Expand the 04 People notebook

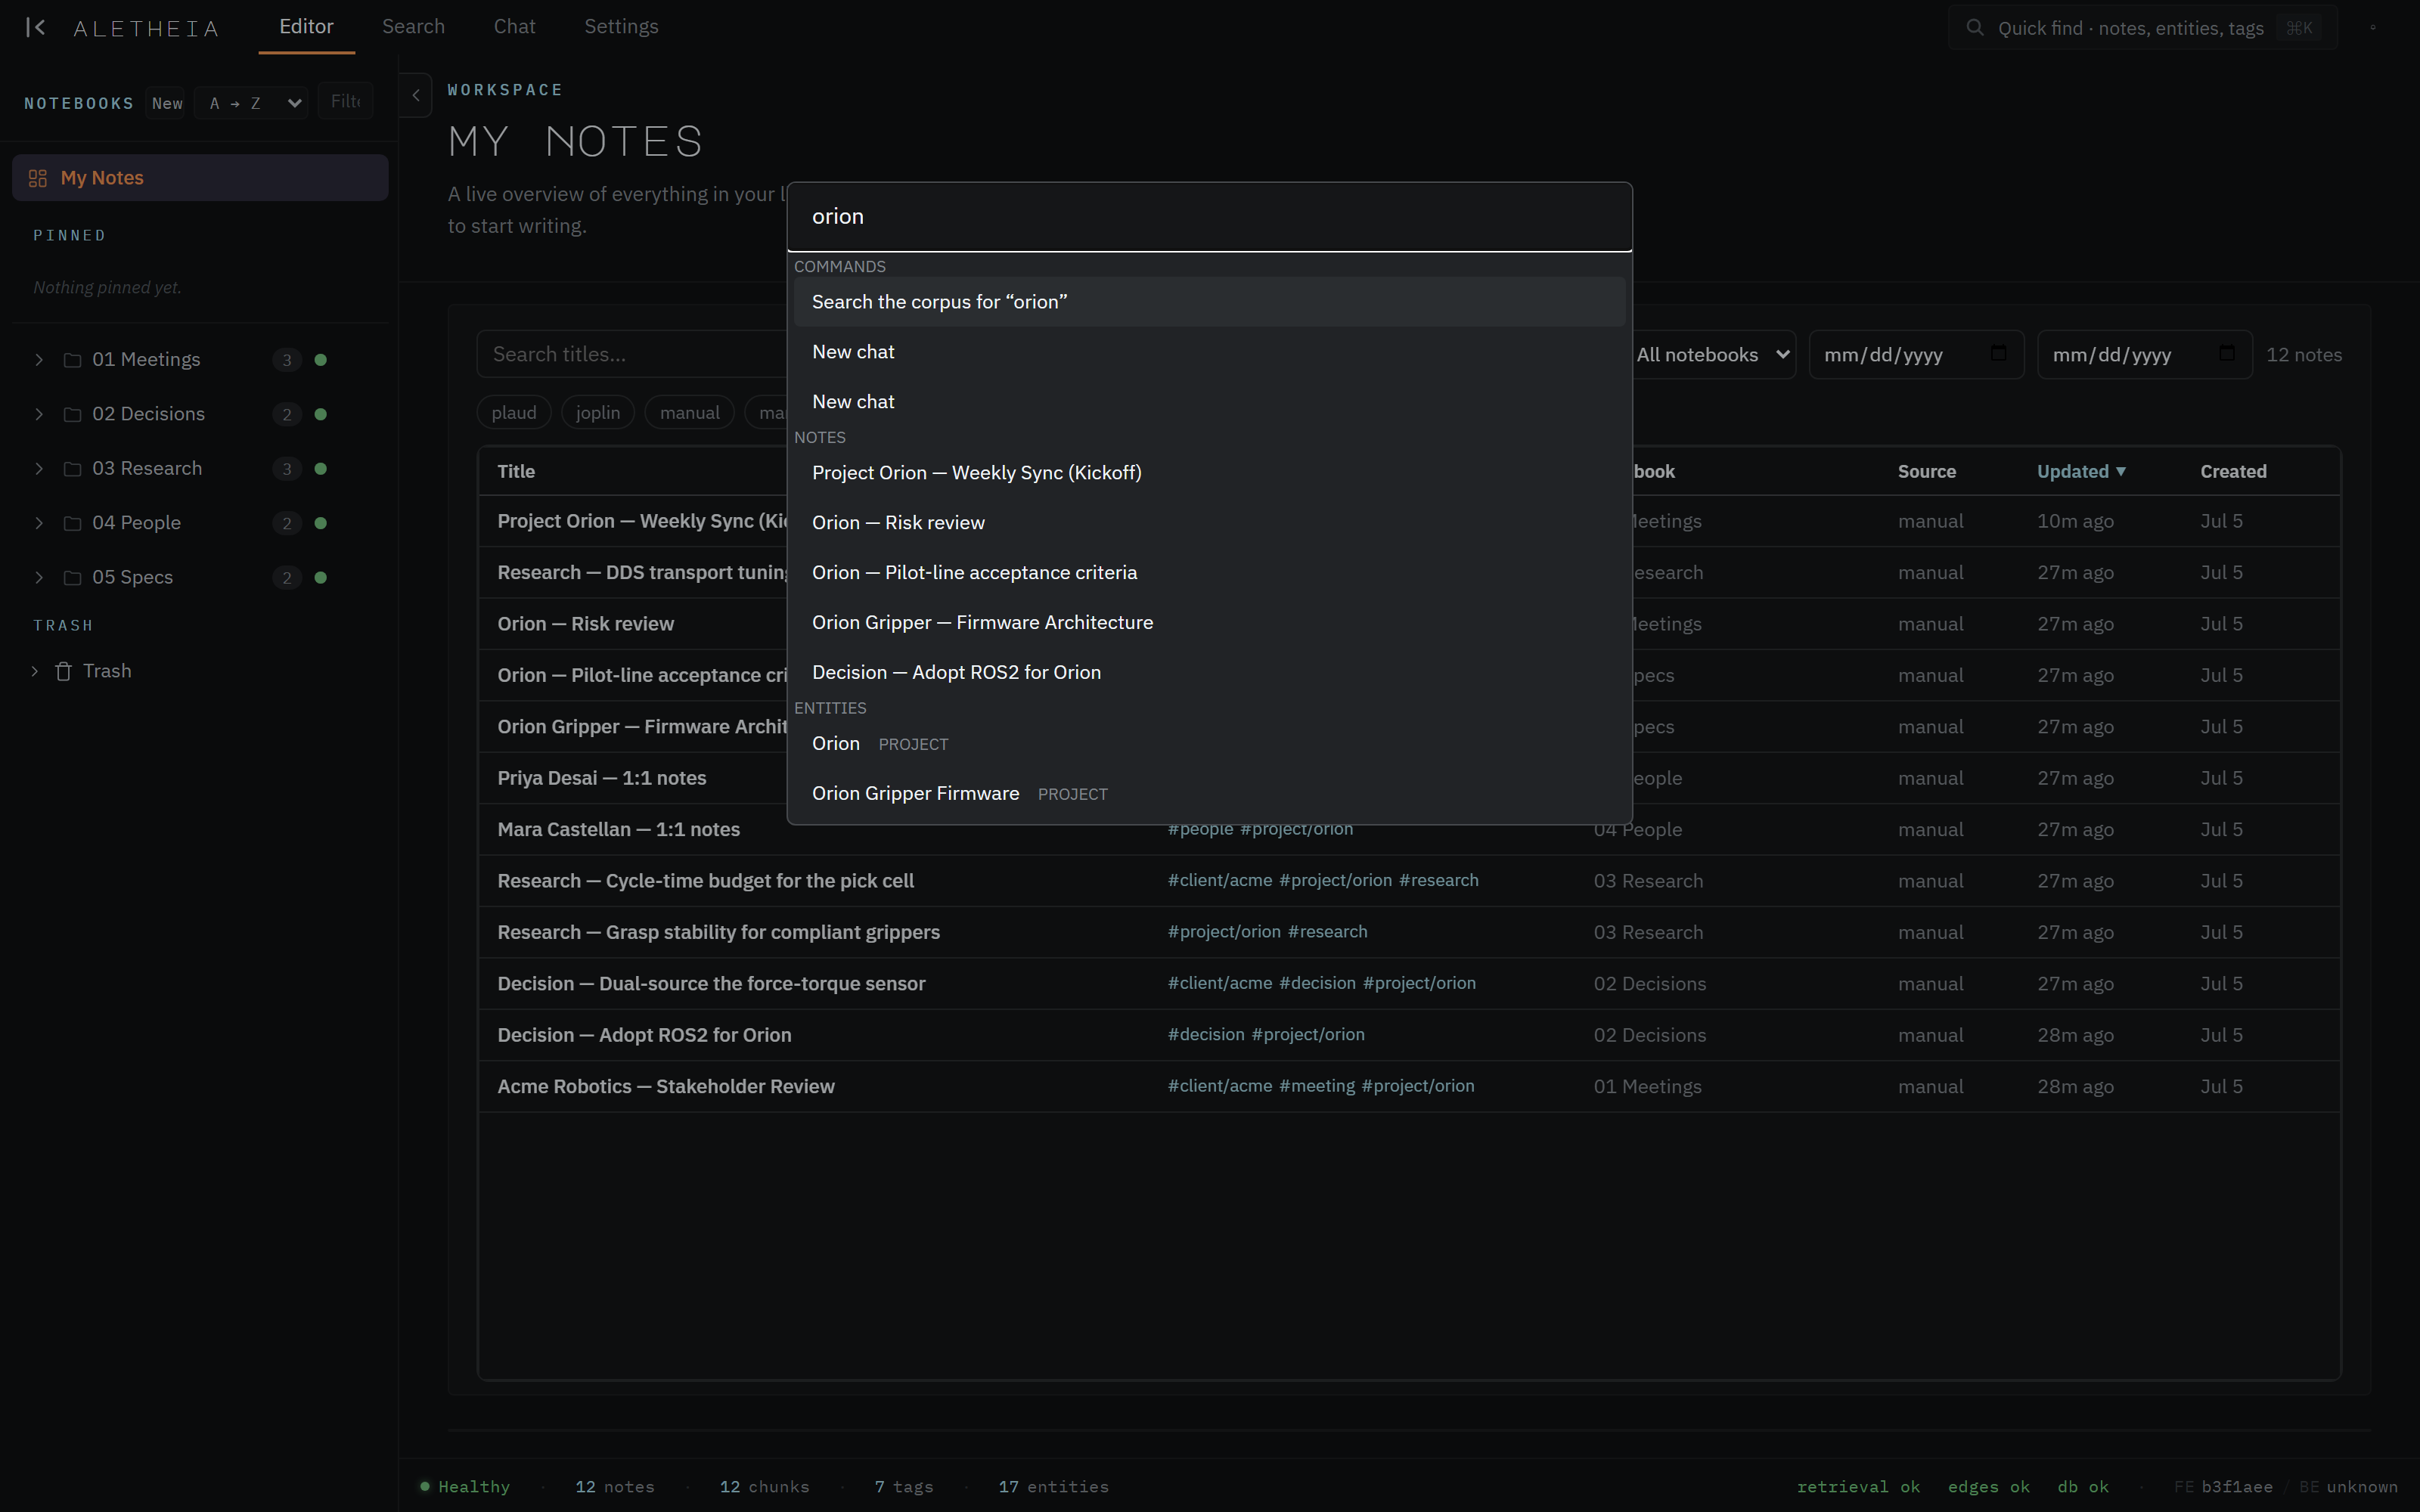coord(39,523)
